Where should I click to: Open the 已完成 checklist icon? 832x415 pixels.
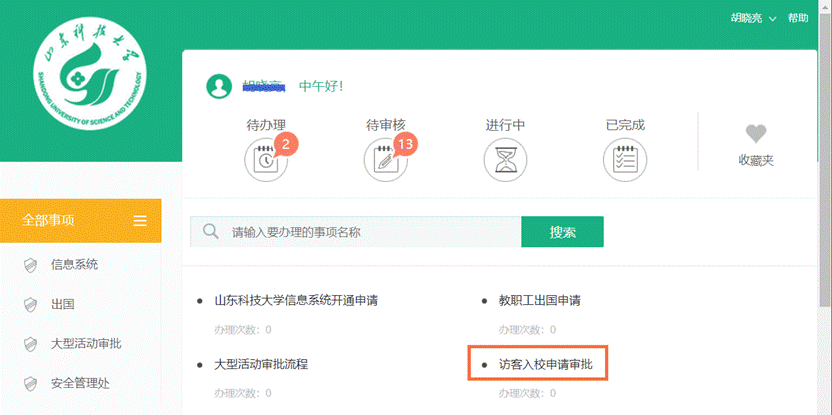pyautogui.click(x=625, y=159)
